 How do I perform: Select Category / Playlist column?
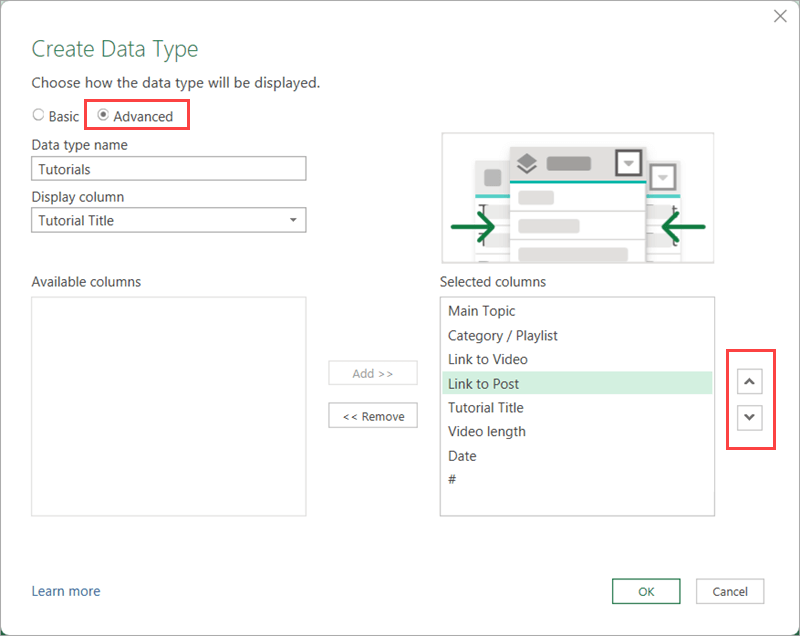point(503,335)
